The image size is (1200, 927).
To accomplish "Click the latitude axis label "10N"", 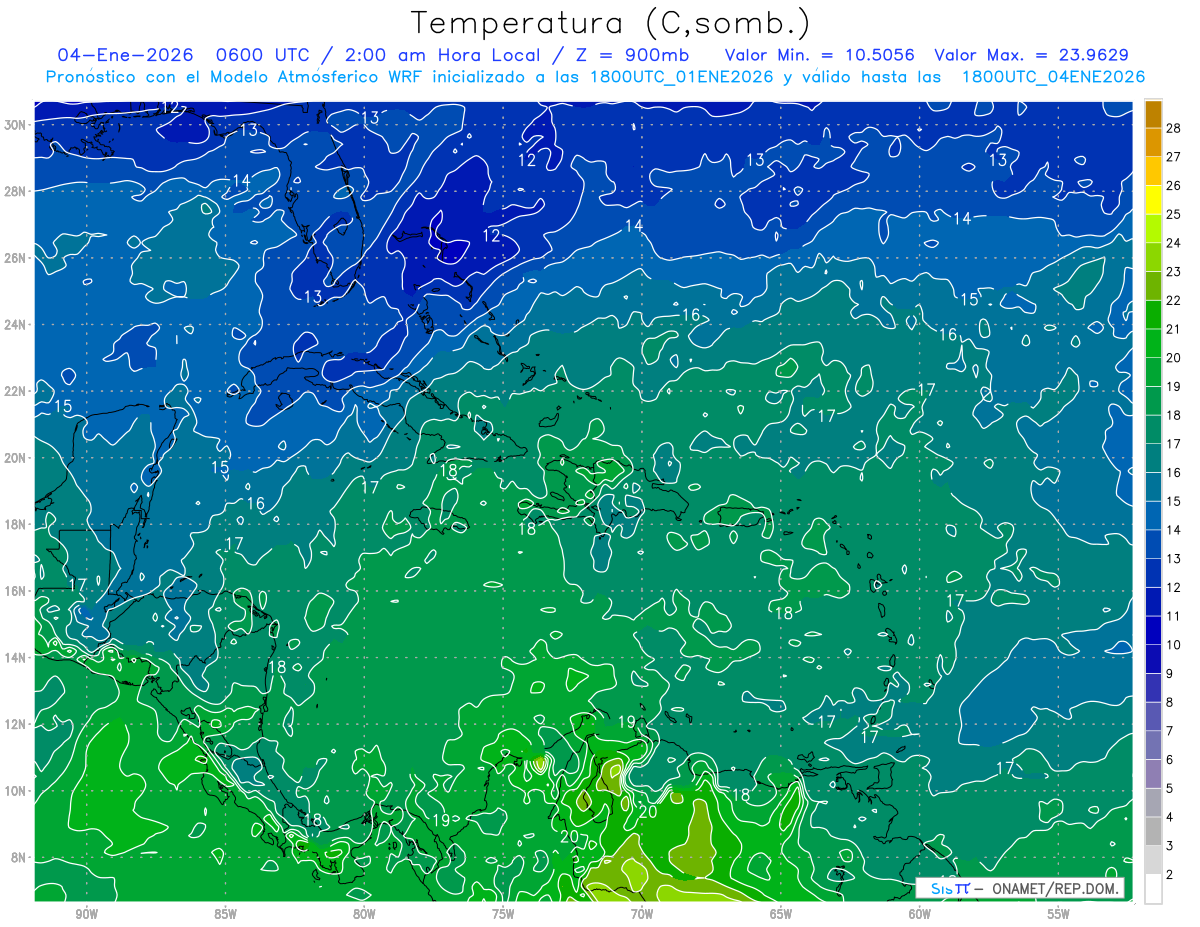I will tap(17, 791).
